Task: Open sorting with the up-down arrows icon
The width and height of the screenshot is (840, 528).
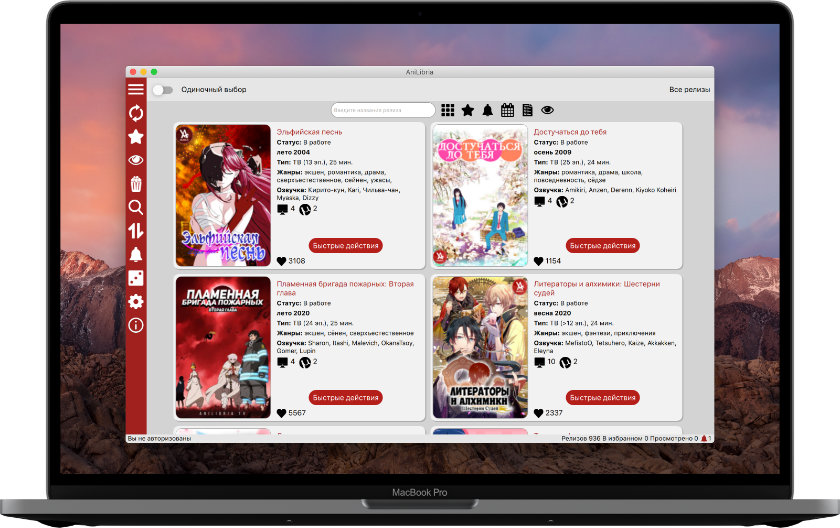Action: 136,231
